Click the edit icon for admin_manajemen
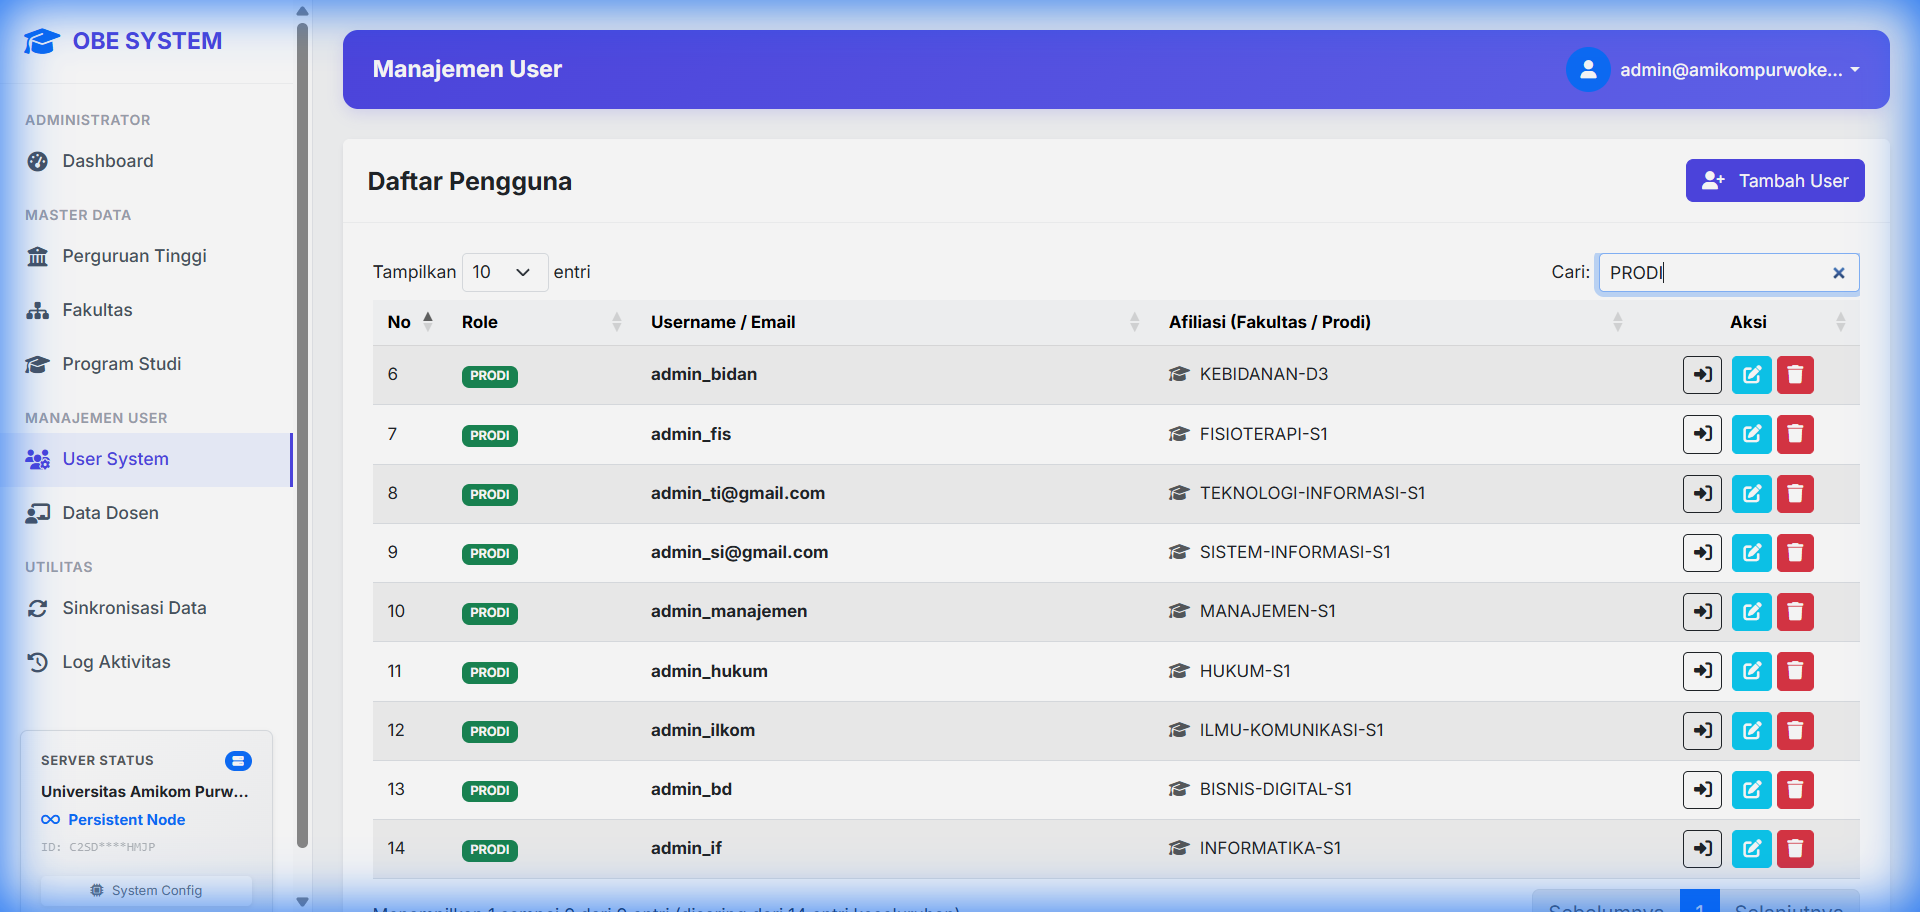 click(1751, 612)
